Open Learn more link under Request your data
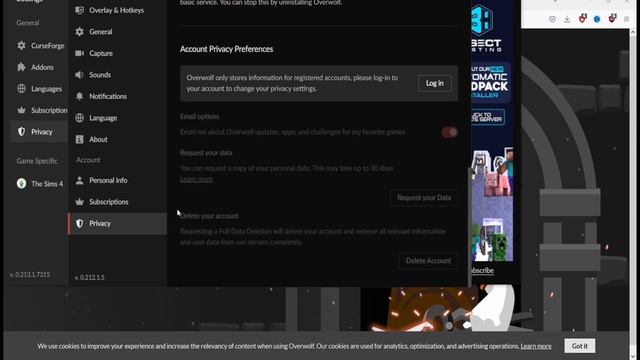 [x=196, y=179]
